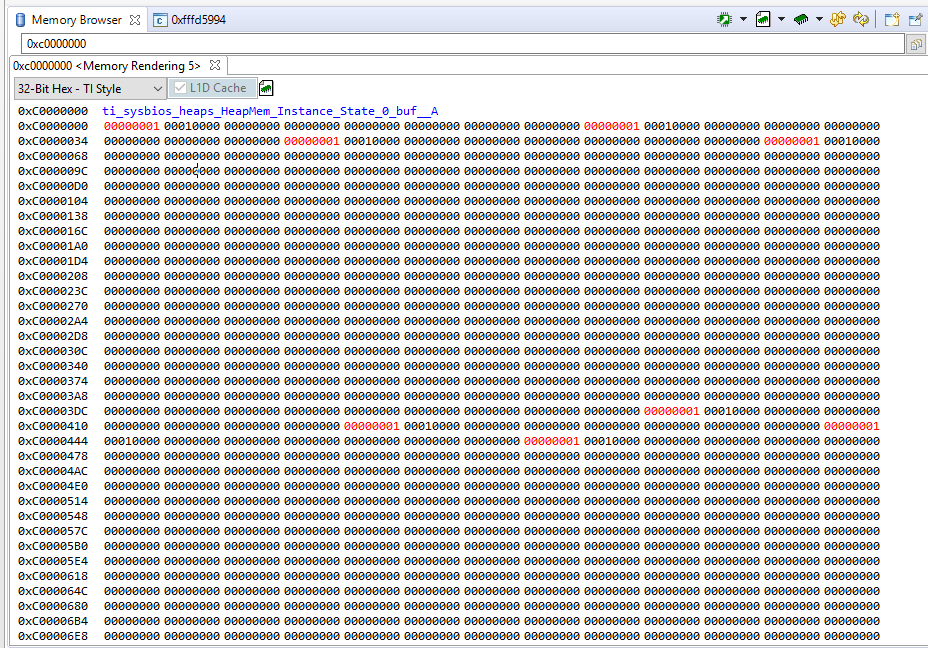Click address 0xC000023C row label

(53, 291)
